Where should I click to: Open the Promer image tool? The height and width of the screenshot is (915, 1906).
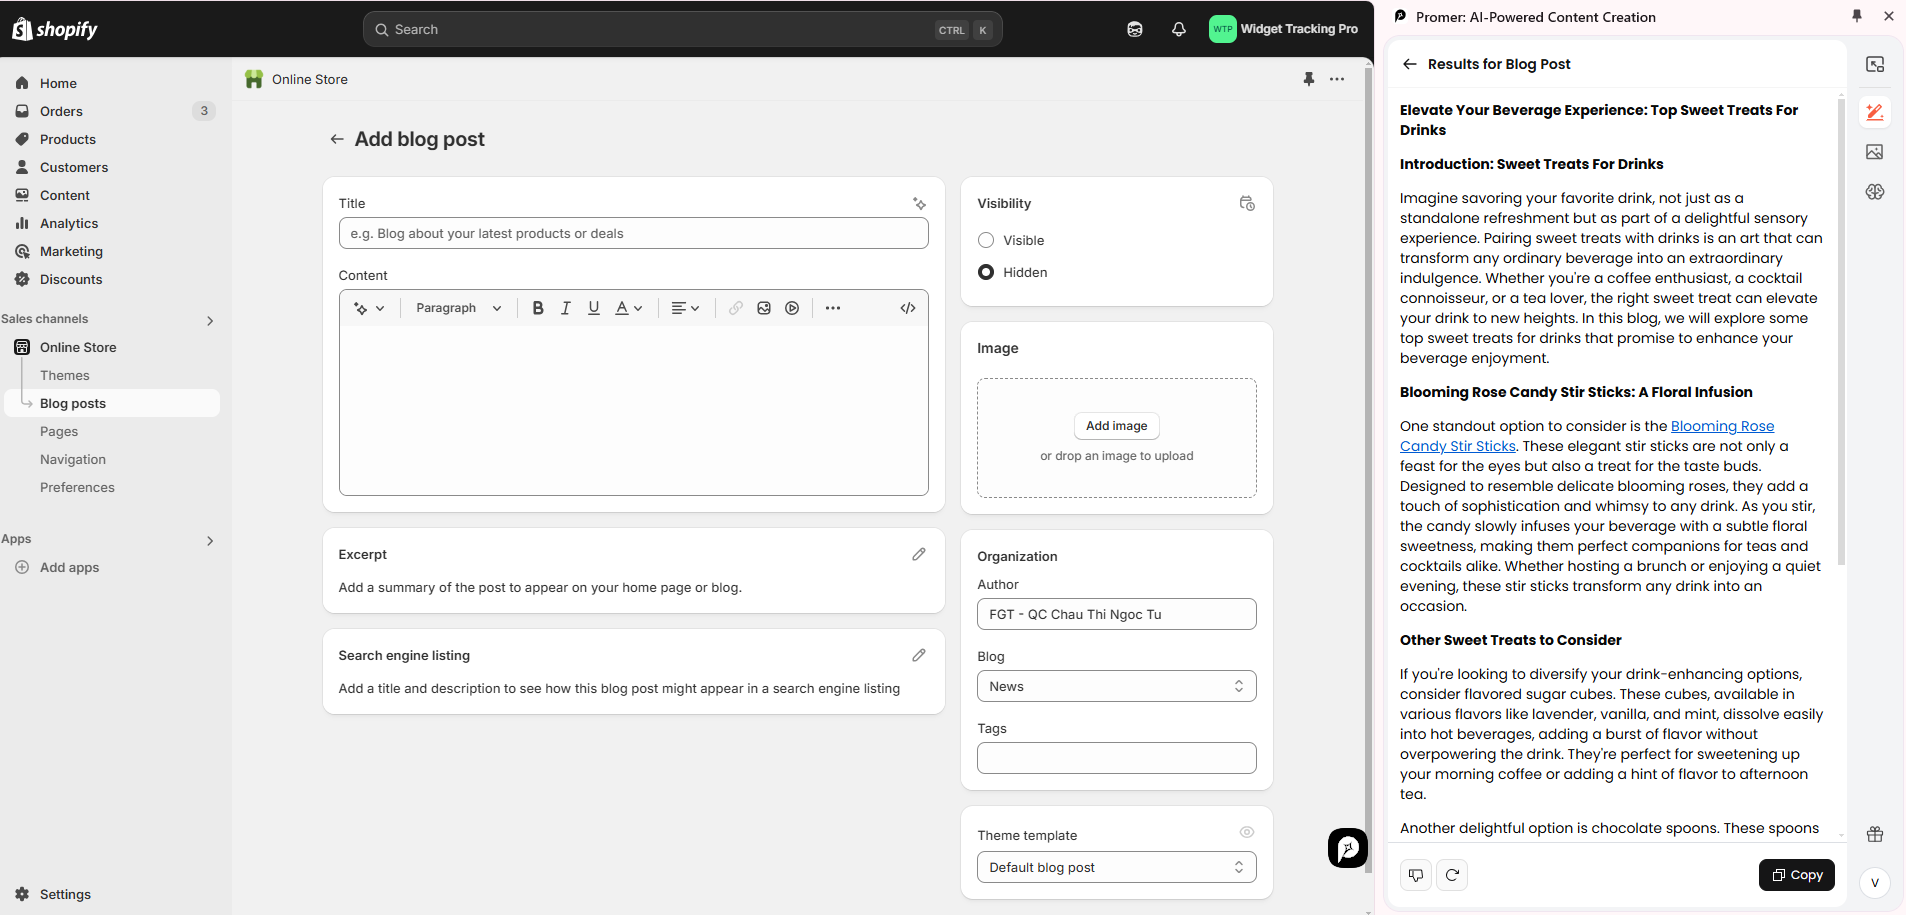pyautogui.click(x=1875, y=152)
